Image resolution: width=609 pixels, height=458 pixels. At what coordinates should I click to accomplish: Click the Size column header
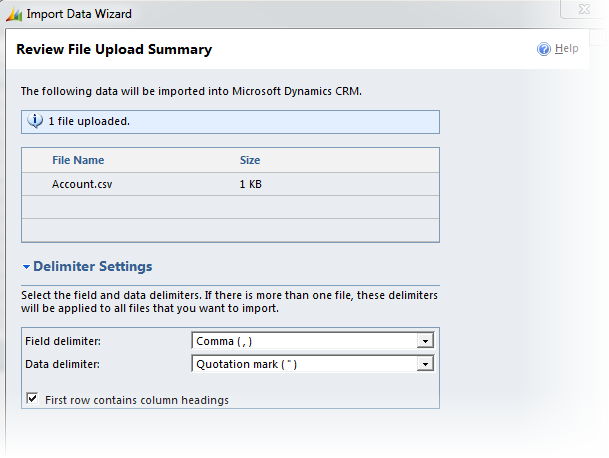250,160
